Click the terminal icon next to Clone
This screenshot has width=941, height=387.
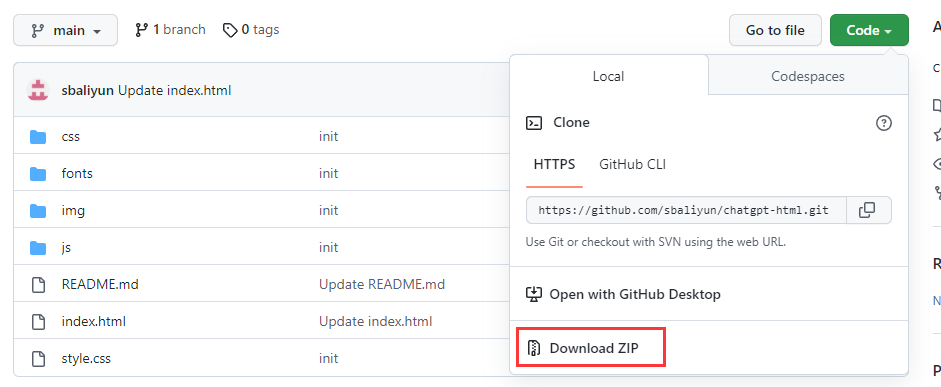(x=534, y=123)
